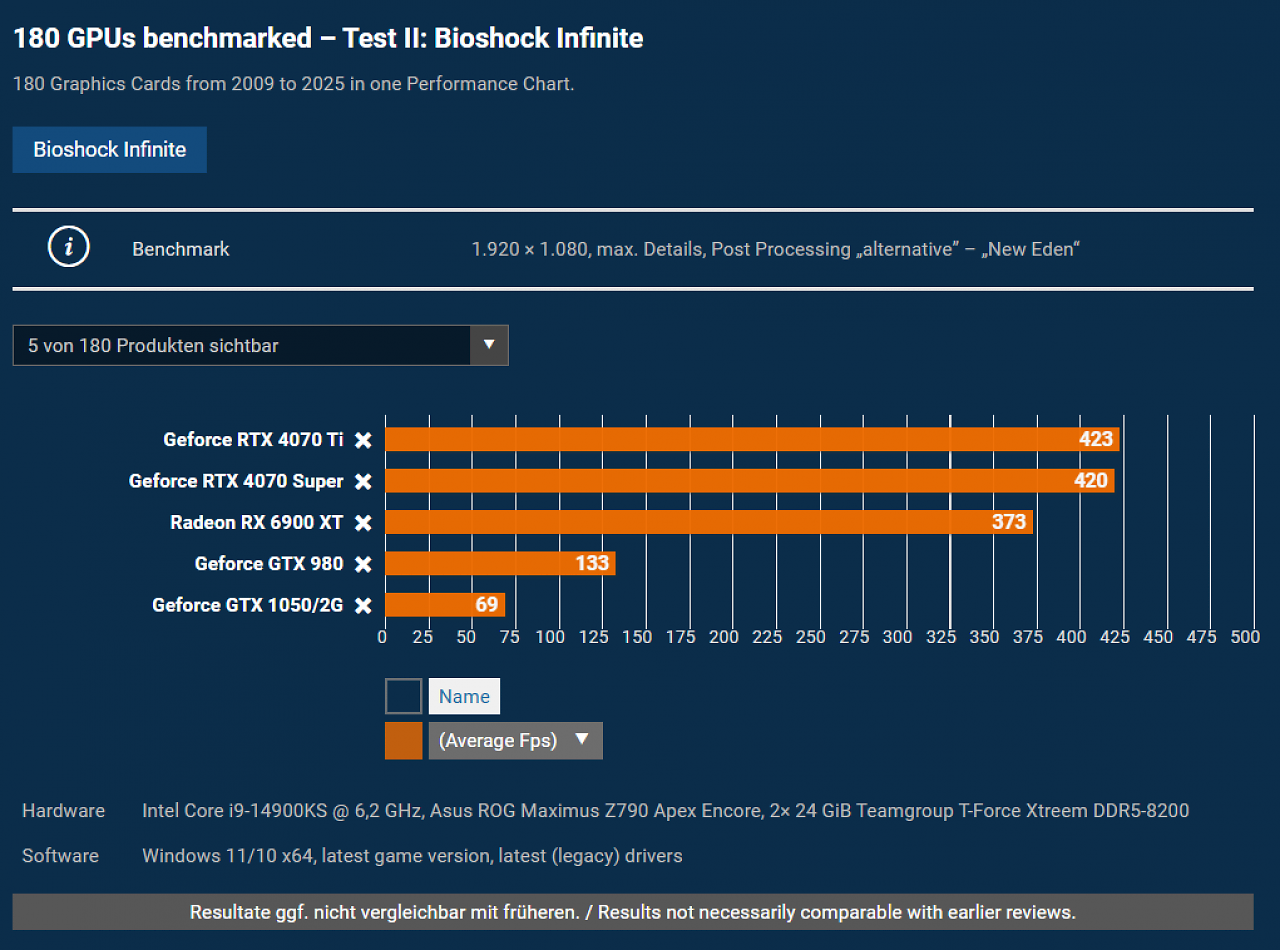Click the GTX 980 bar showing 133
The height and width of the screenshot is (950, 1280).
tap(500, 564)
